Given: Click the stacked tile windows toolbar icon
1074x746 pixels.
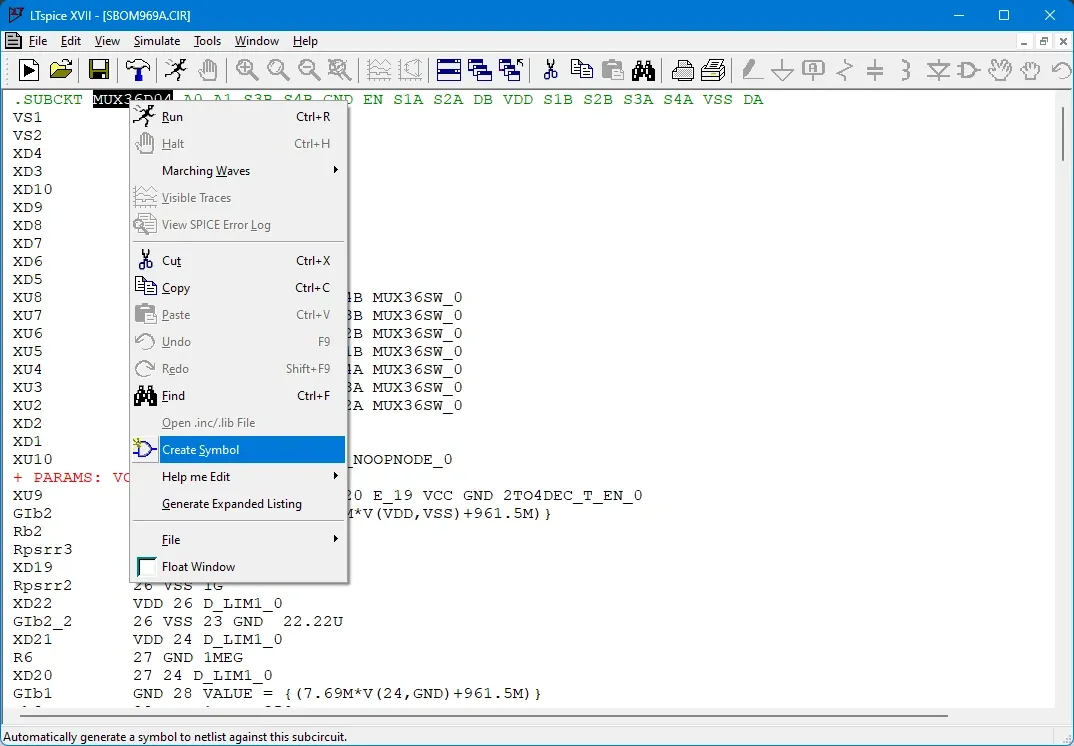Looking at the screenshot, I should coord(449,70).
